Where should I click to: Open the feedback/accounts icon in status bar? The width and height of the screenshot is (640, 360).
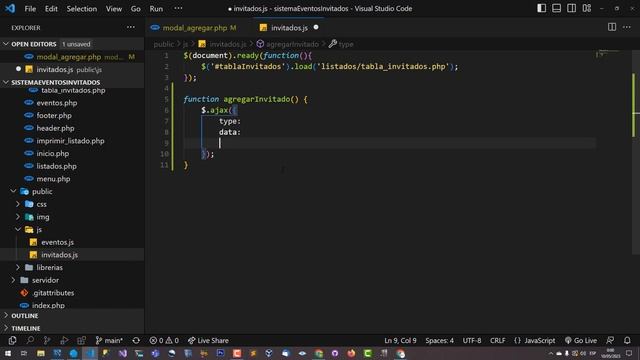(x=610, y=340)
